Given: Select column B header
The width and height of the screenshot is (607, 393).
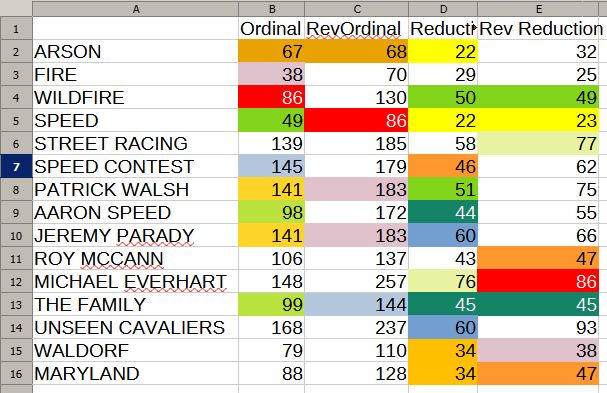Looking at the screenshot, I should coord(272,9).
